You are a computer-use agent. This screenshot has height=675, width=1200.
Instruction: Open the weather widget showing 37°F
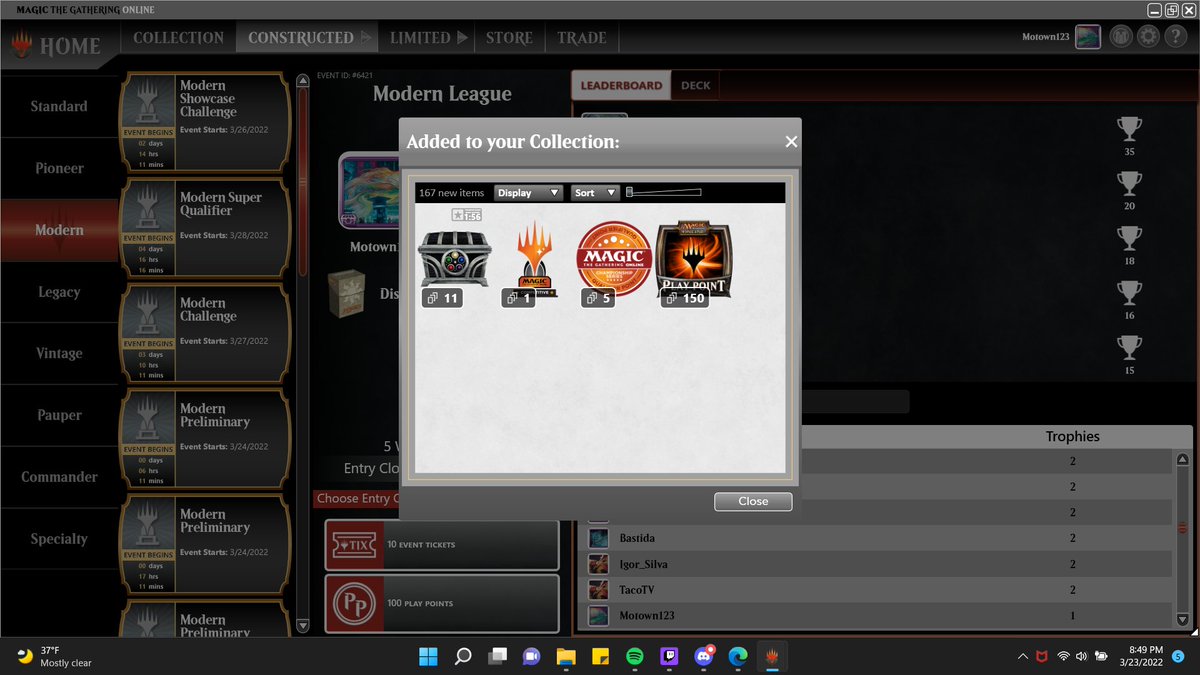pos(54,656)
